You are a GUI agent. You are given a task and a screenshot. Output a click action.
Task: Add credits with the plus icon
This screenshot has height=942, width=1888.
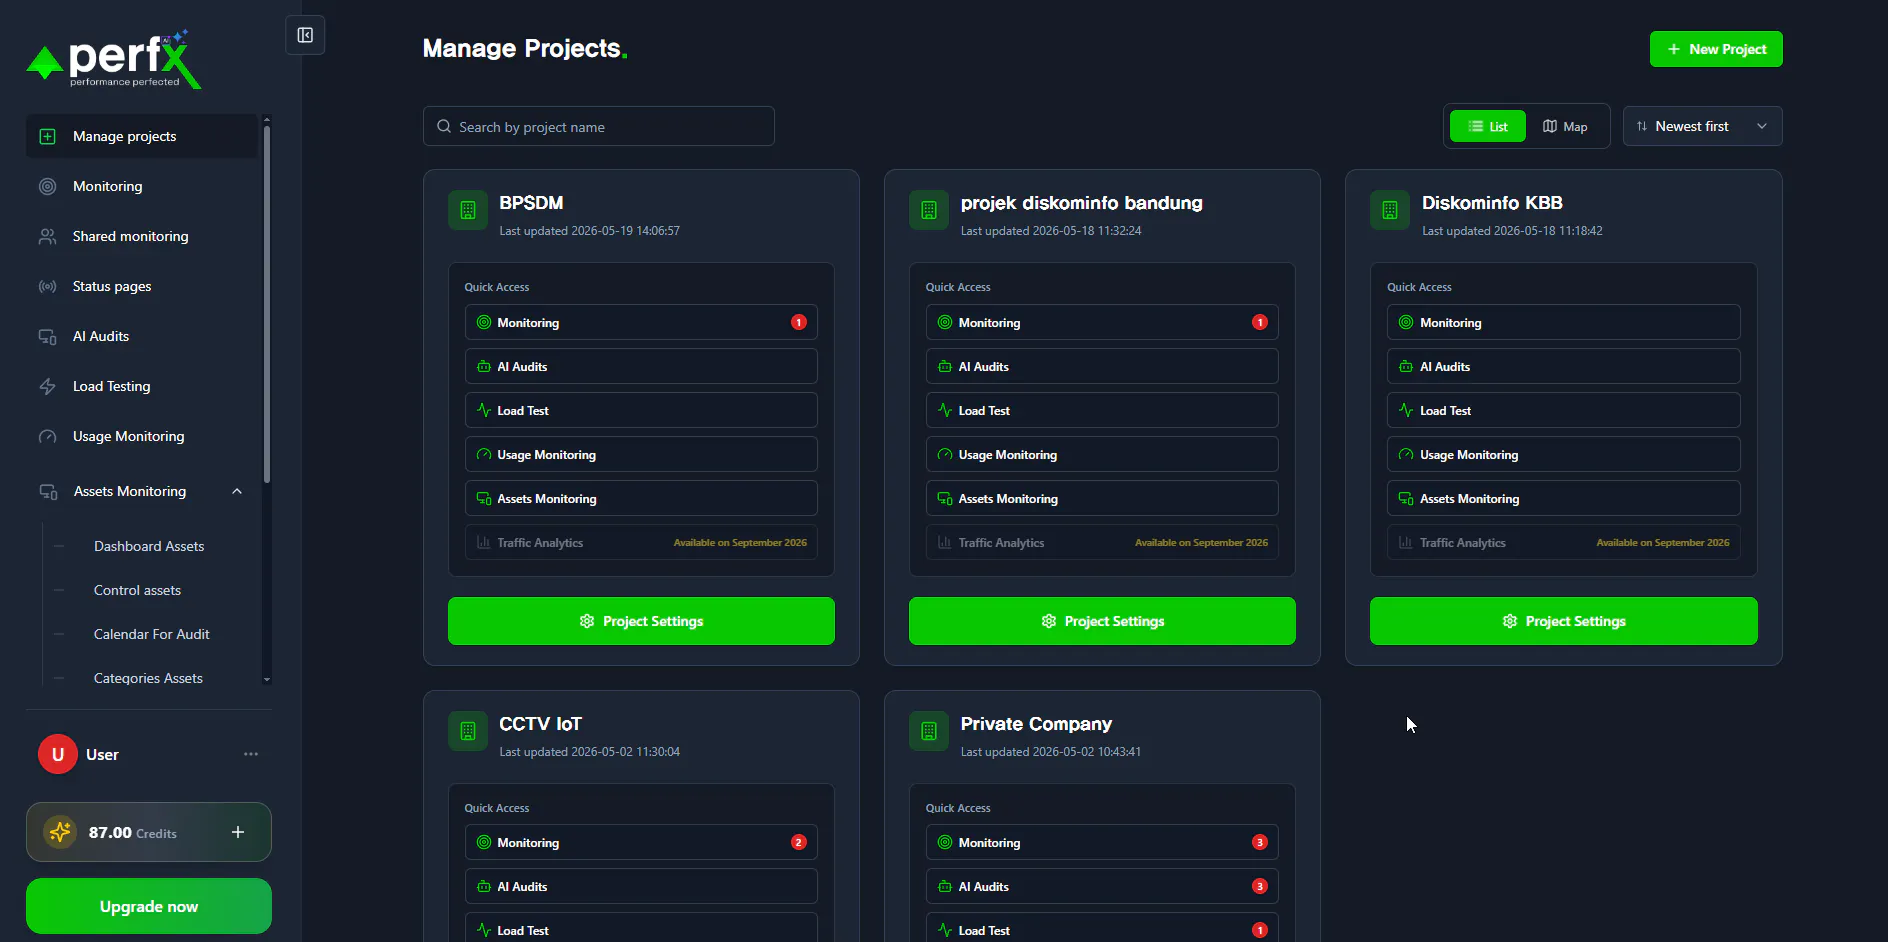(x=238, y=832)
